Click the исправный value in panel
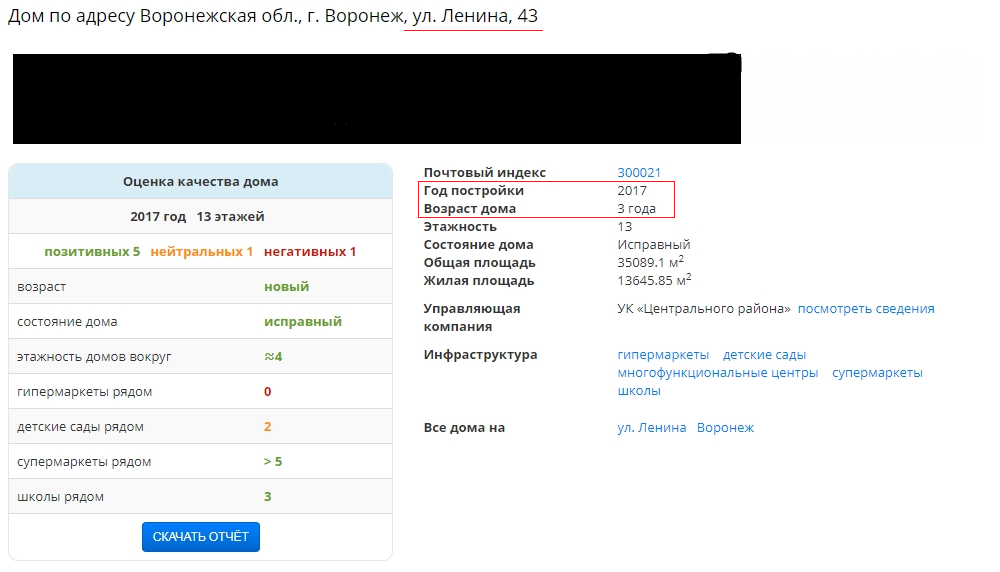 pos(303,322)
